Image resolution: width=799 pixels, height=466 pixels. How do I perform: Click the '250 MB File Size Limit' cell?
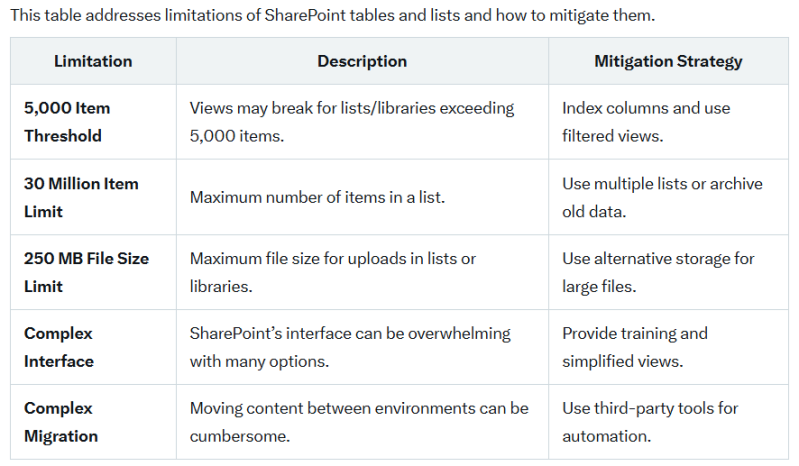click(x=86, y=272)
